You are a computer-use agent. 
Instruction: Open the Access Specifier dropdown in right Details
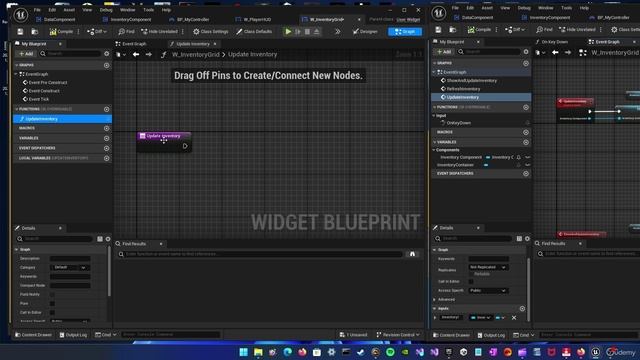[488, 291]
